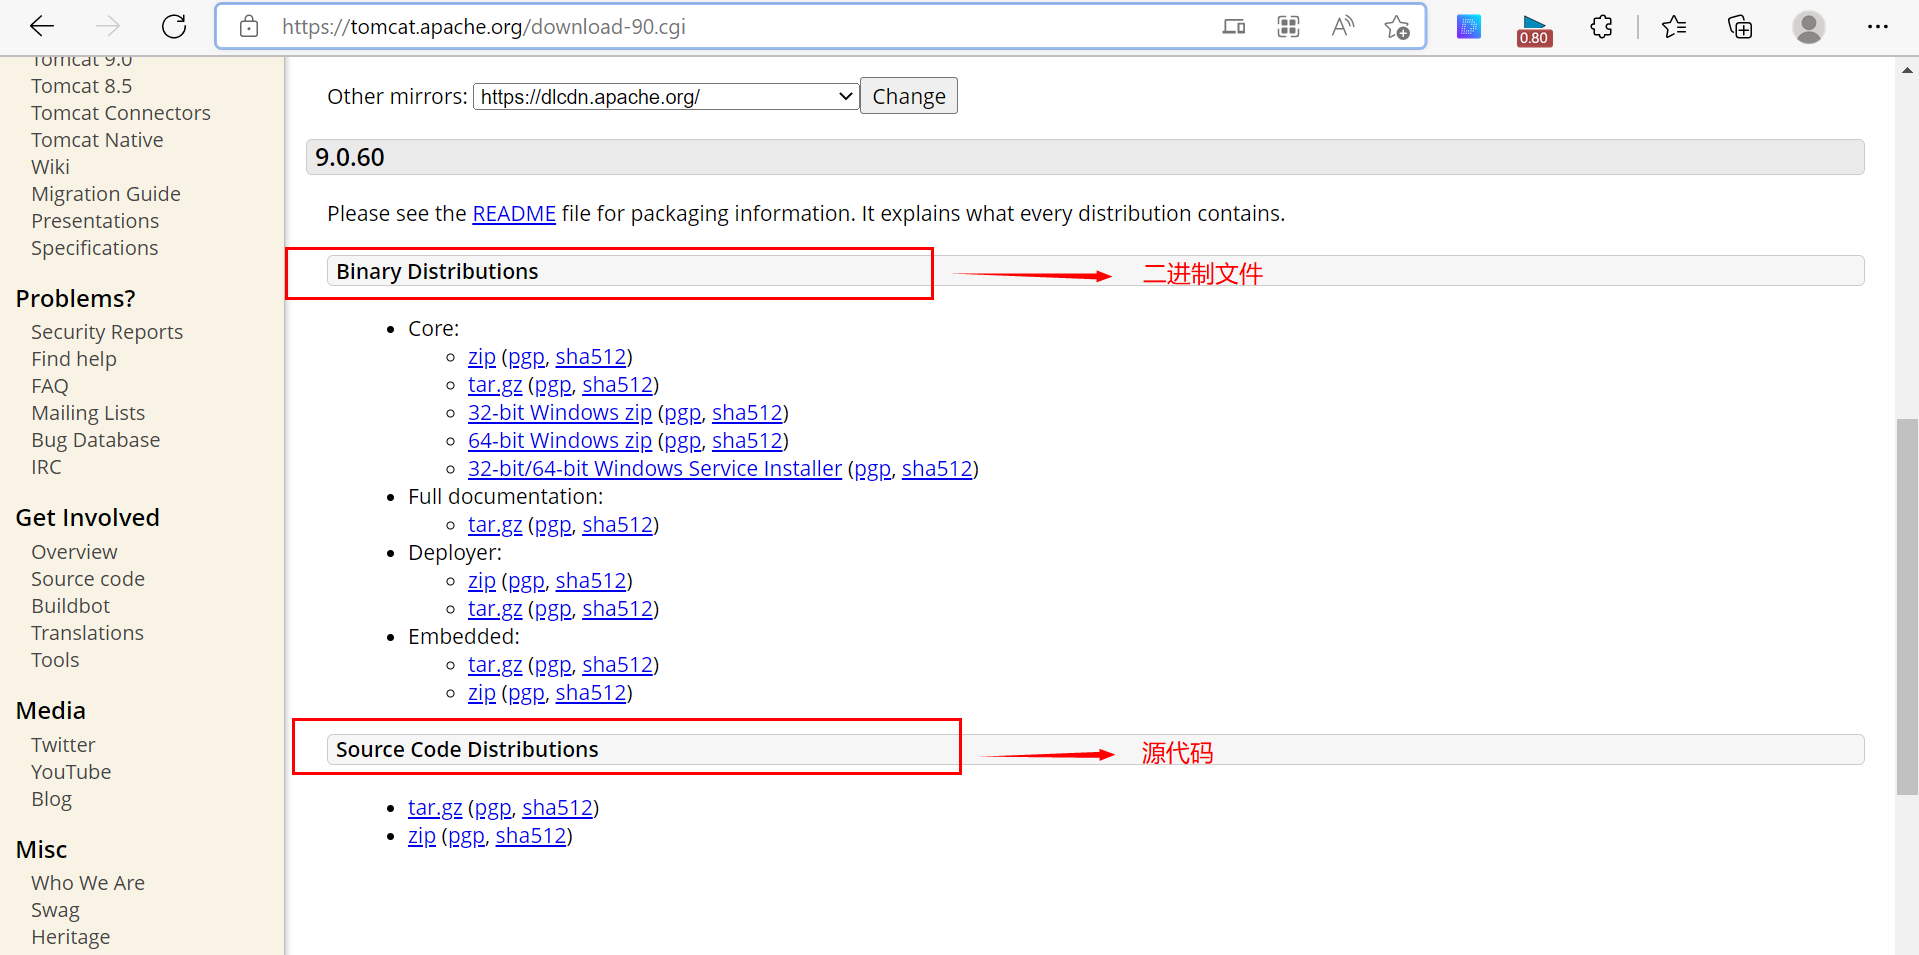View site information lock icon
1919x955 pixels.
[249, 27]
